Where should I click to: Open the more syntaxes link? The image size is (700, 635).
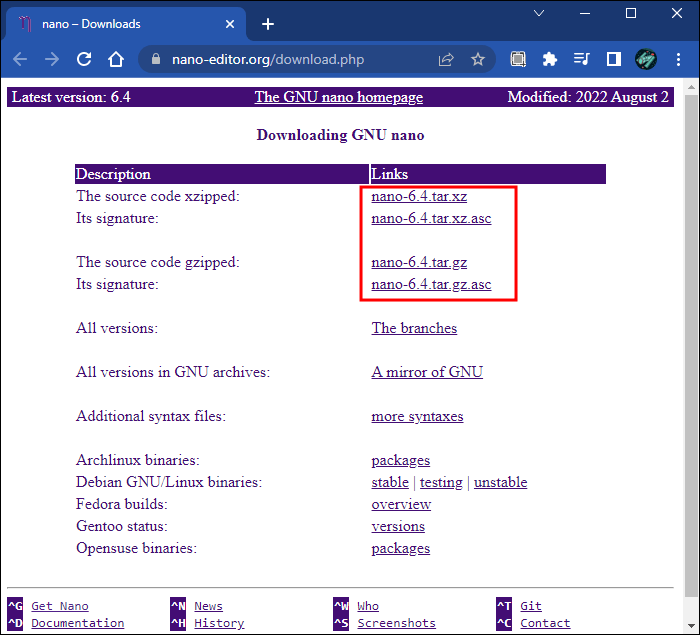point(417,416)
